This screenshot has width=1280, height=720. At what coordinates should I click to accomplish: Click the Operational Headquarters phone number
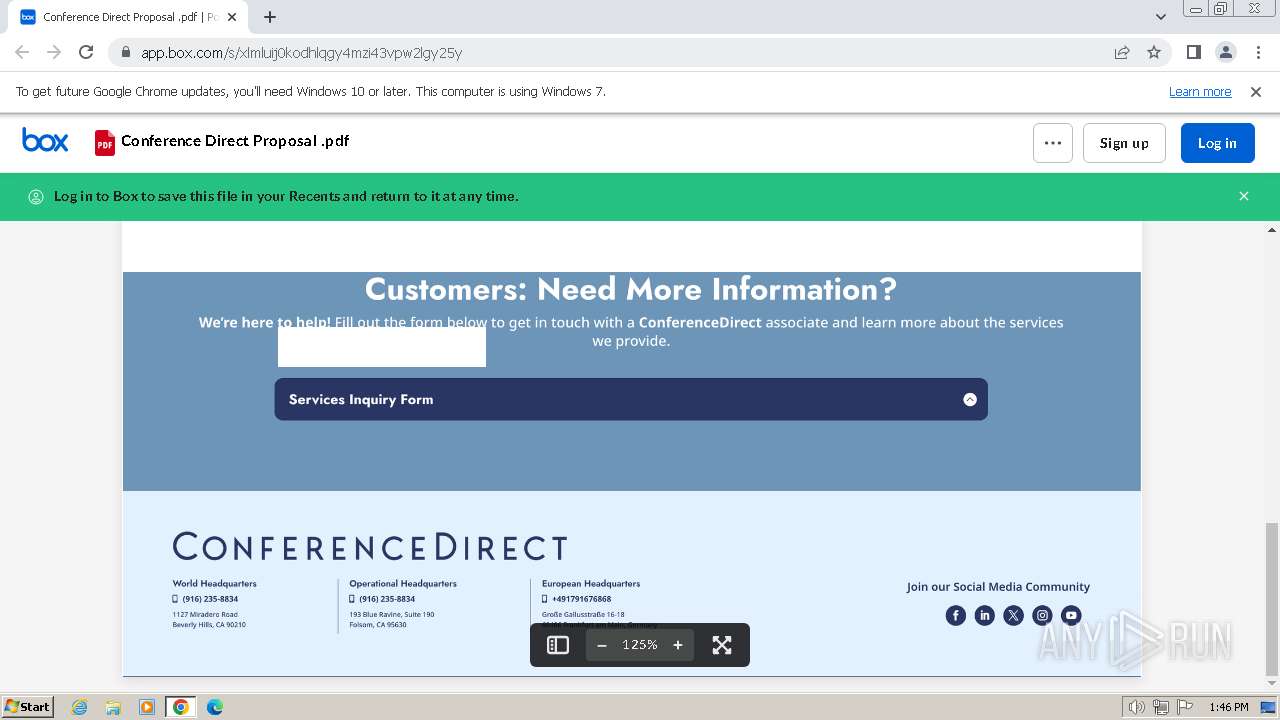(387, 599)
